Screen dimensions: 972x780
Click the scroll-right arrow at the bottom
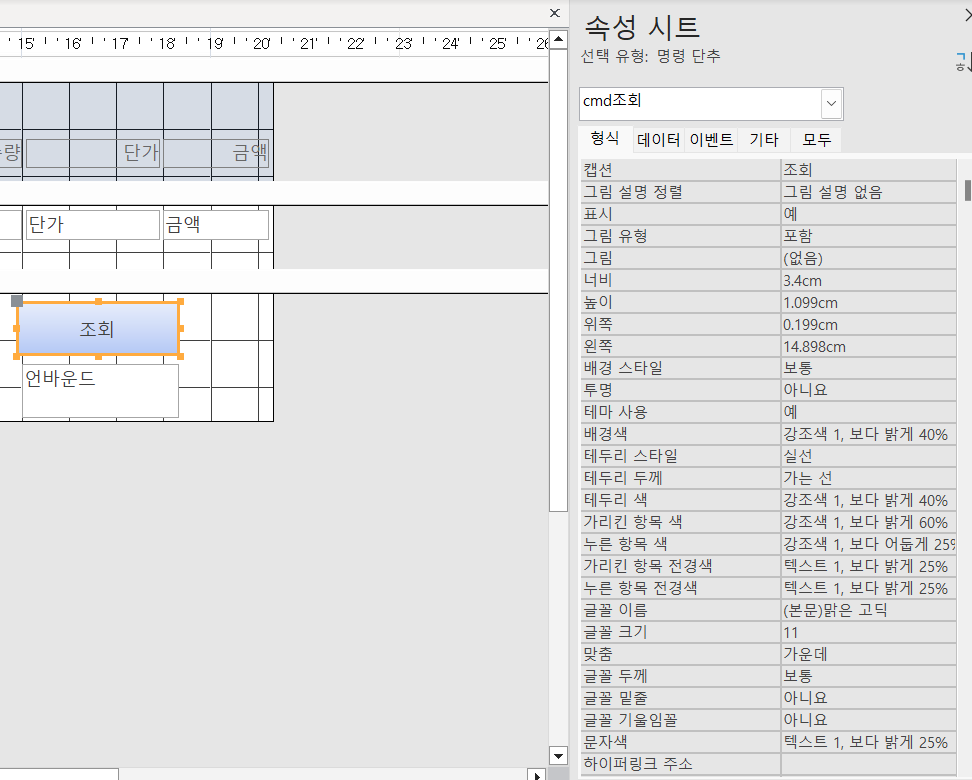click(538, 775)
